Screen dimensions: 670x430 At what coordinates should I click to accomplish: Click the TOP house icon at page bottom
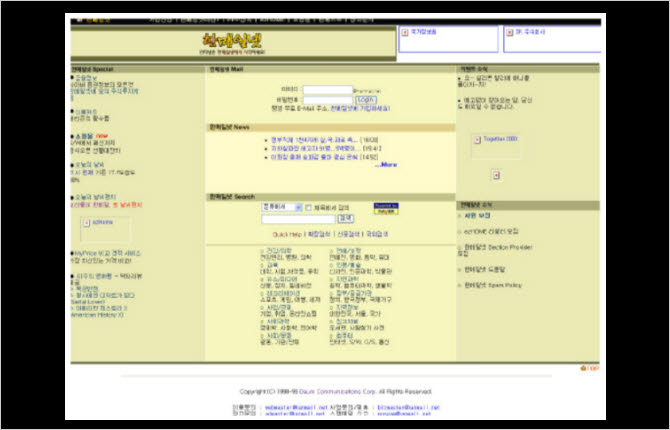coord(589,368)
